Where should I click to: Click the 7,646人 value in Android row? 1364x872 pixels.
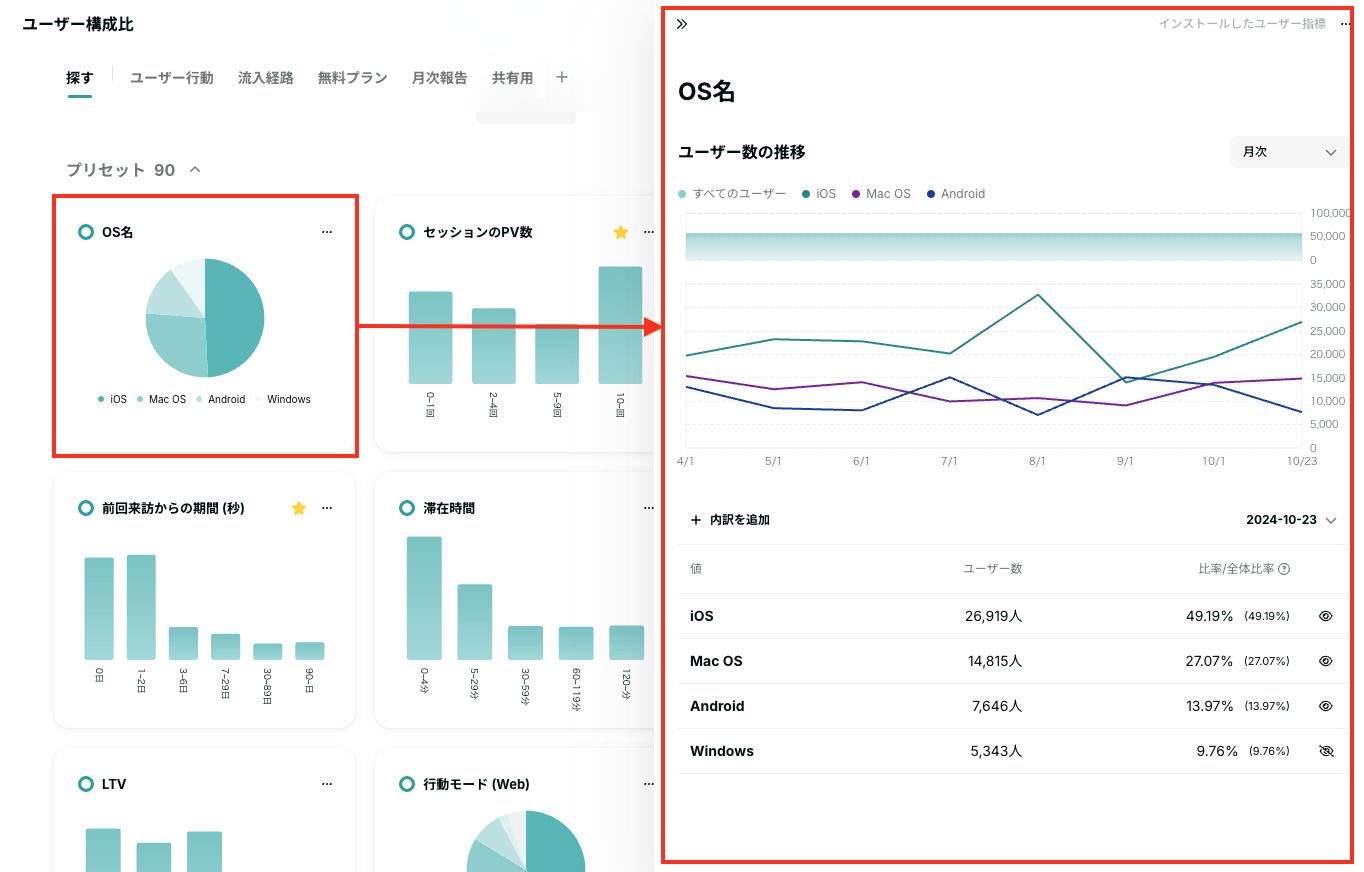tap(997, 706)
